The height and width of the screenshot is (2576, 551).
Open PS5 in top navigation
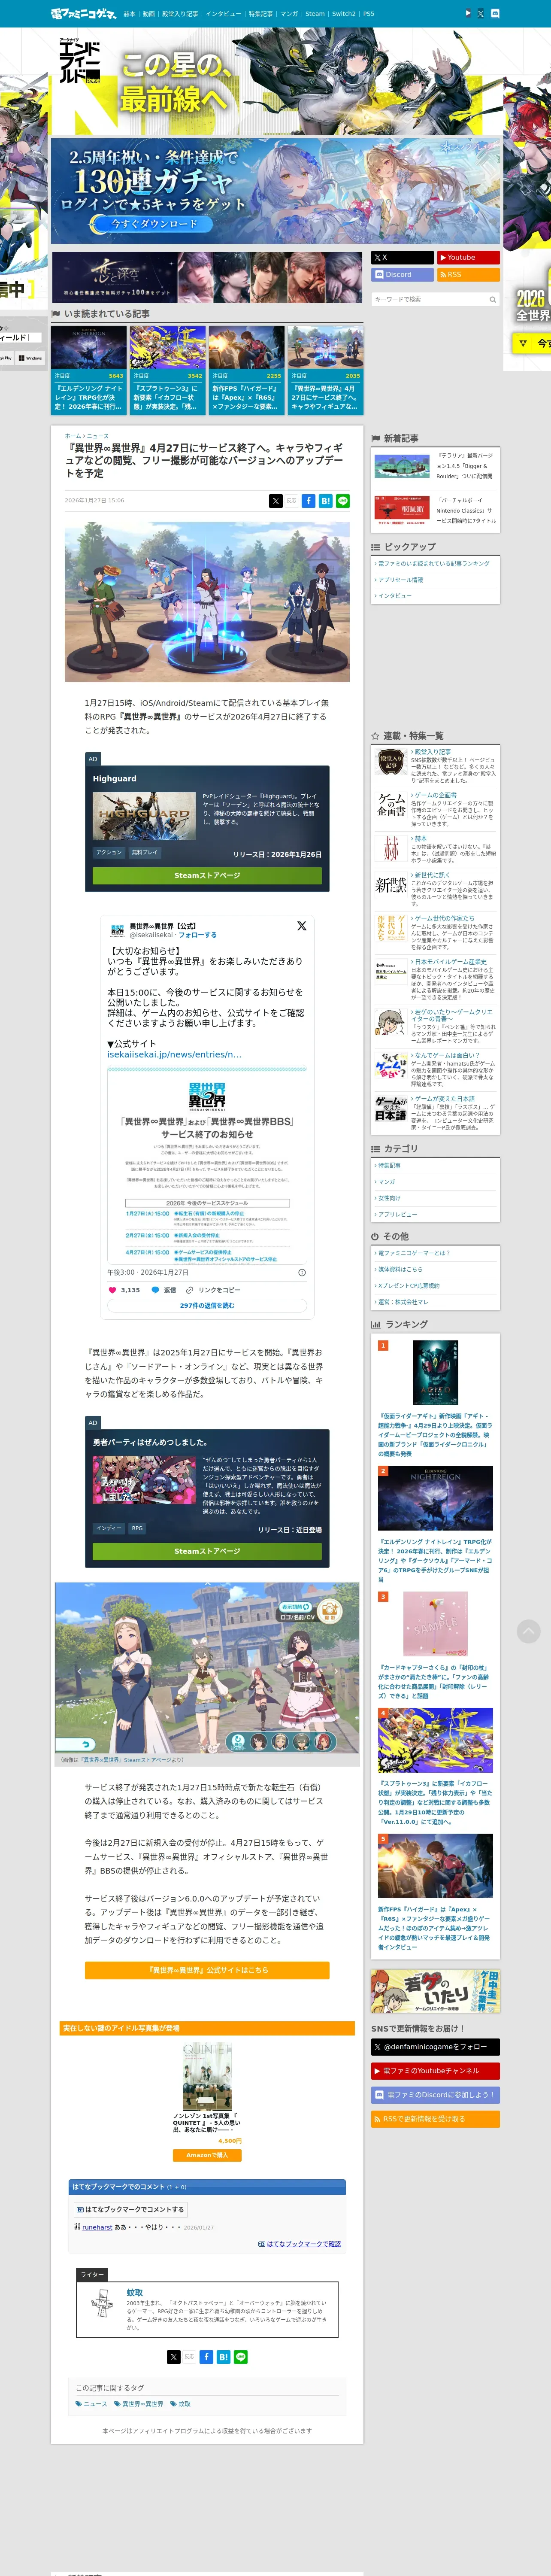click(x=369, y=14)
